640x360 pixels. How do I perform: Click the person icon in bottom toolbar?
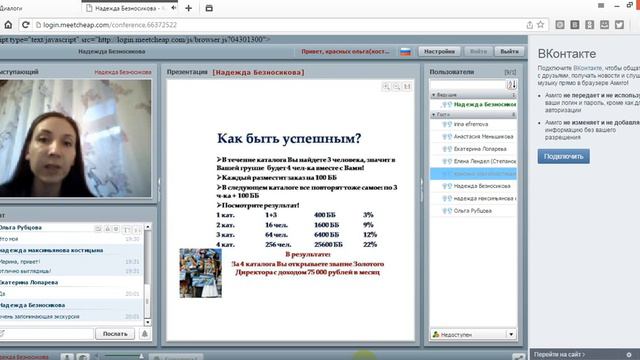(x=67, y=357)
